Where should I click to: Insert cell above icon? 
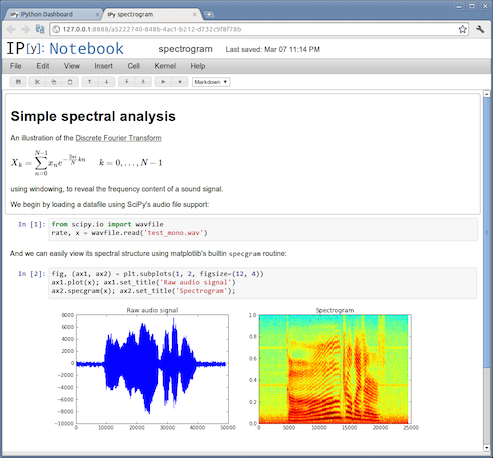click(x=126, y=82)
